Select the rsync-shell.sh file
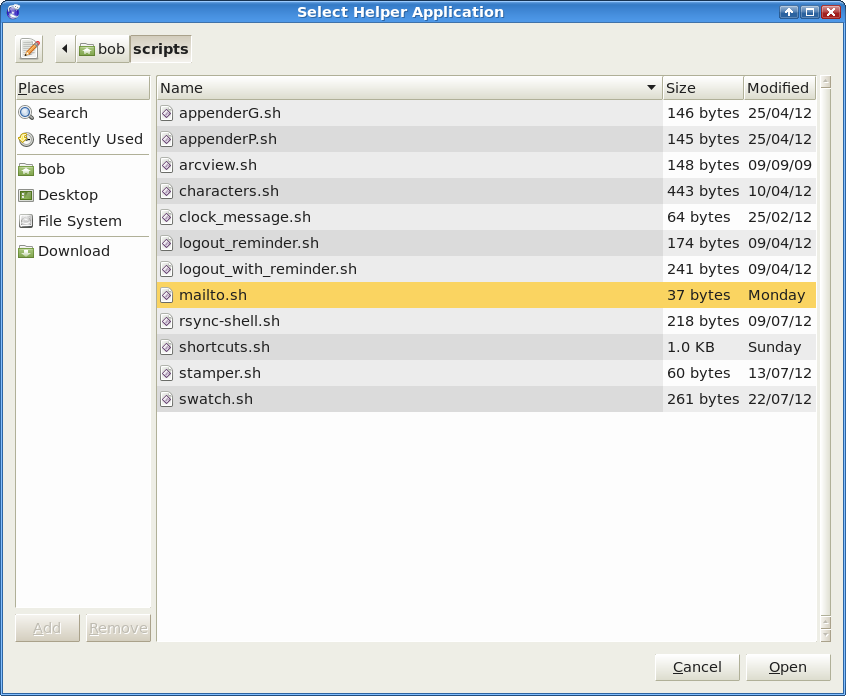 coord(486,321)
